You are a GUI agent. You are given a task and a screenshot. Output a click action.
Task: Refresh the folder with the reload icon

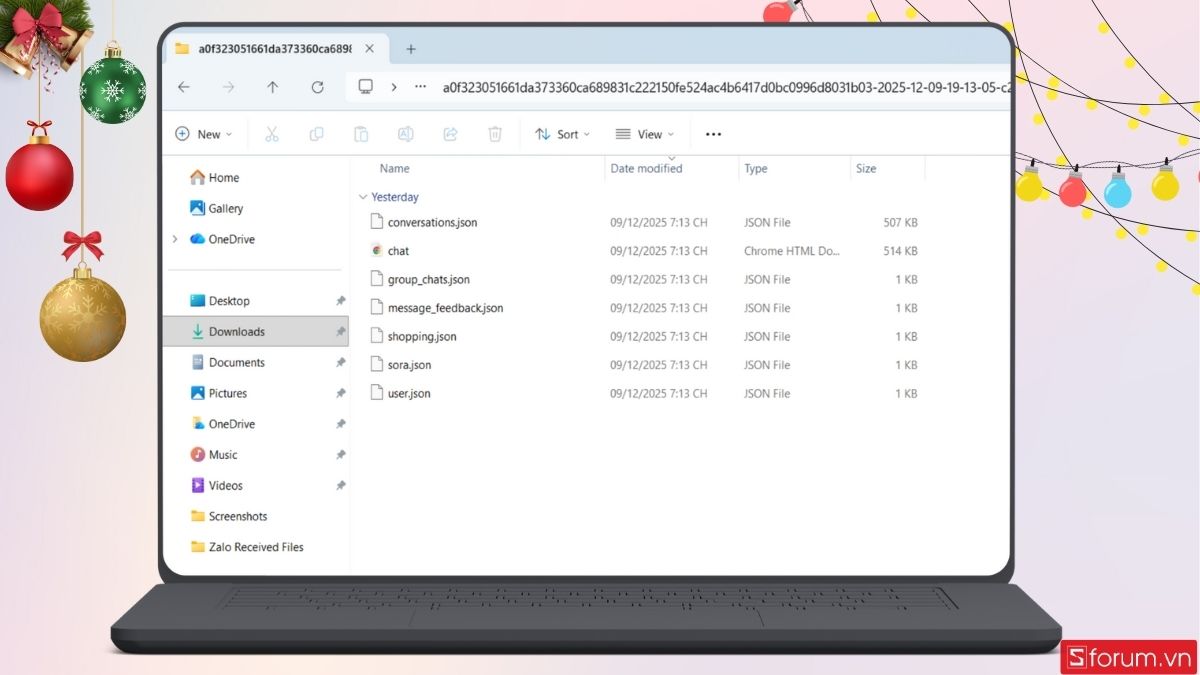pos(317,87)
